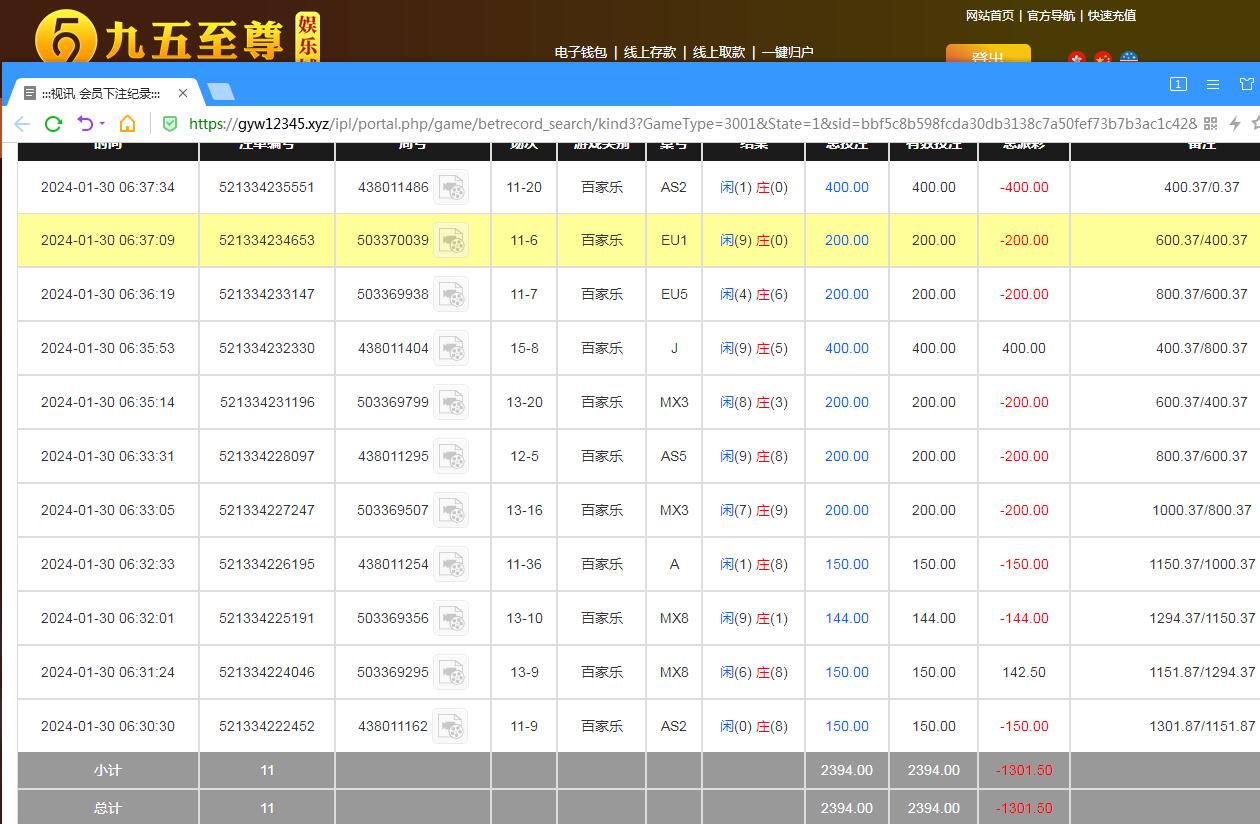The width and height of the screenshot is (1260, 824).
Task: Open video replay for round 503369938
Action: (x=451, y=295)
